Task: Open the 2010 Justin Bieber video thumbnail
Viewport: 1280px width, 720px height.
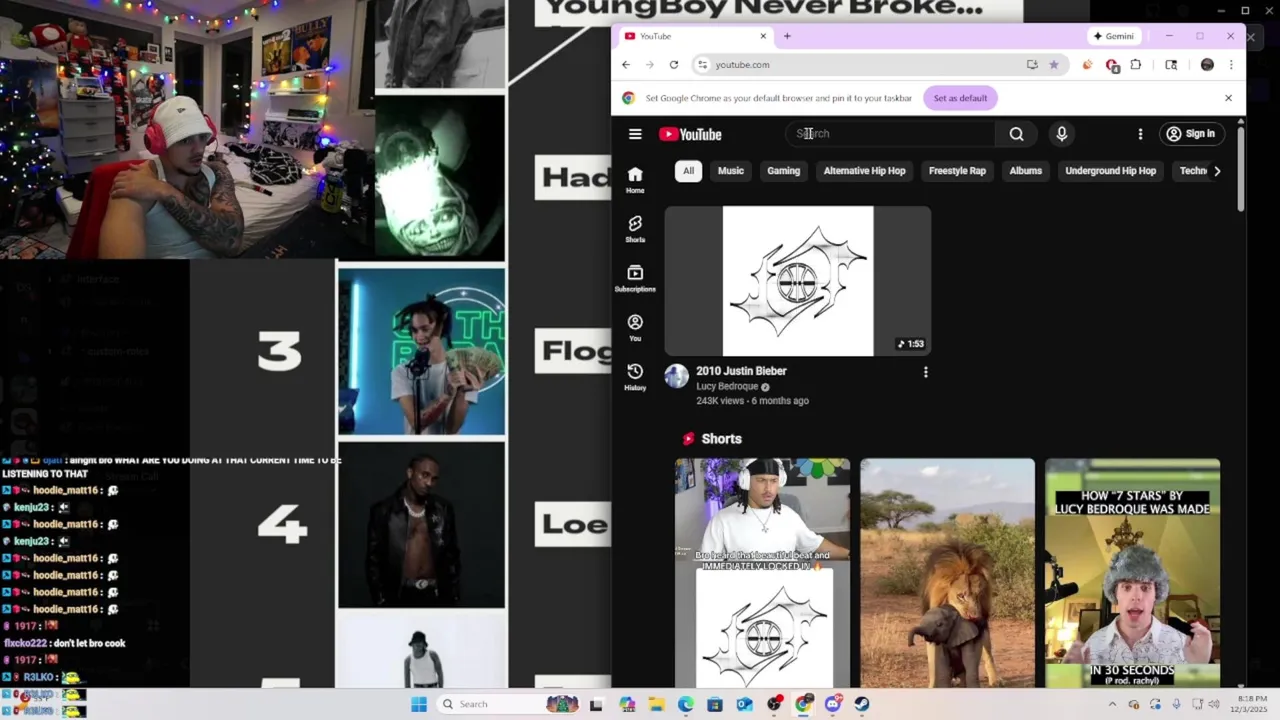Action: (x=798, y=281)
